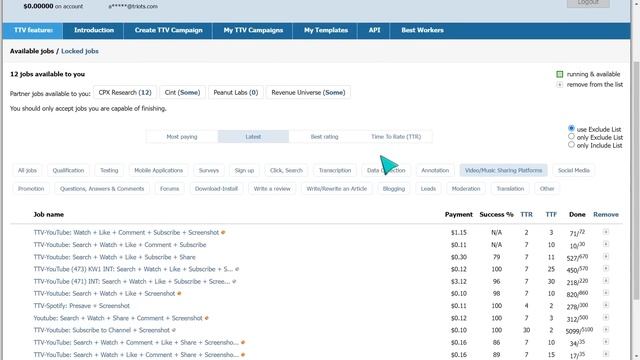This screenshot has width=640, height=360.
Task: Open My Templates tab
Action: point(326,30)
